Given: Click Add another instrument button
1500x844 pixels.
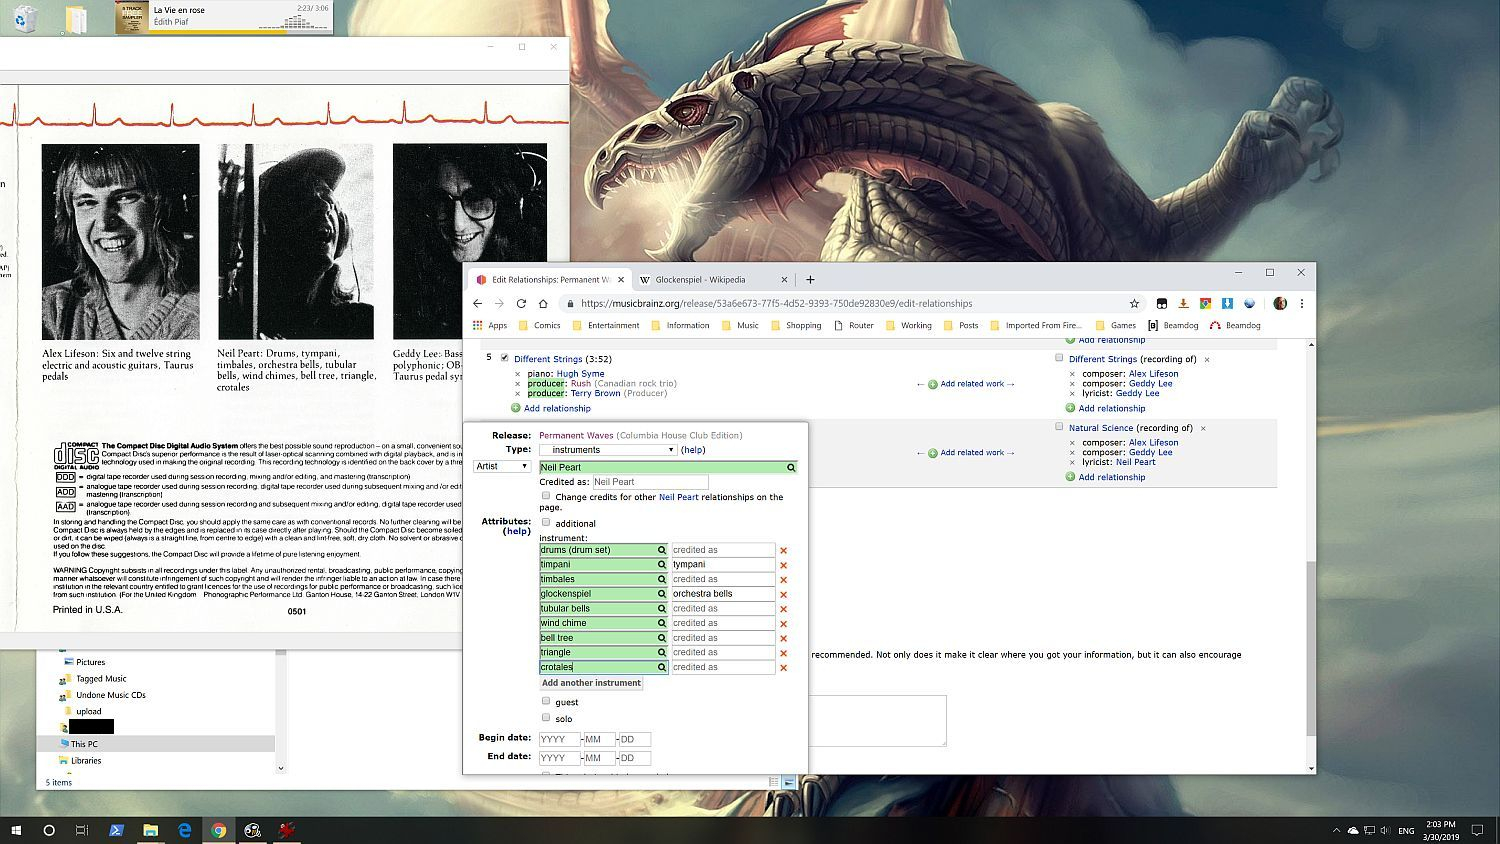Looking at the screenshot, I should point(591,683).
